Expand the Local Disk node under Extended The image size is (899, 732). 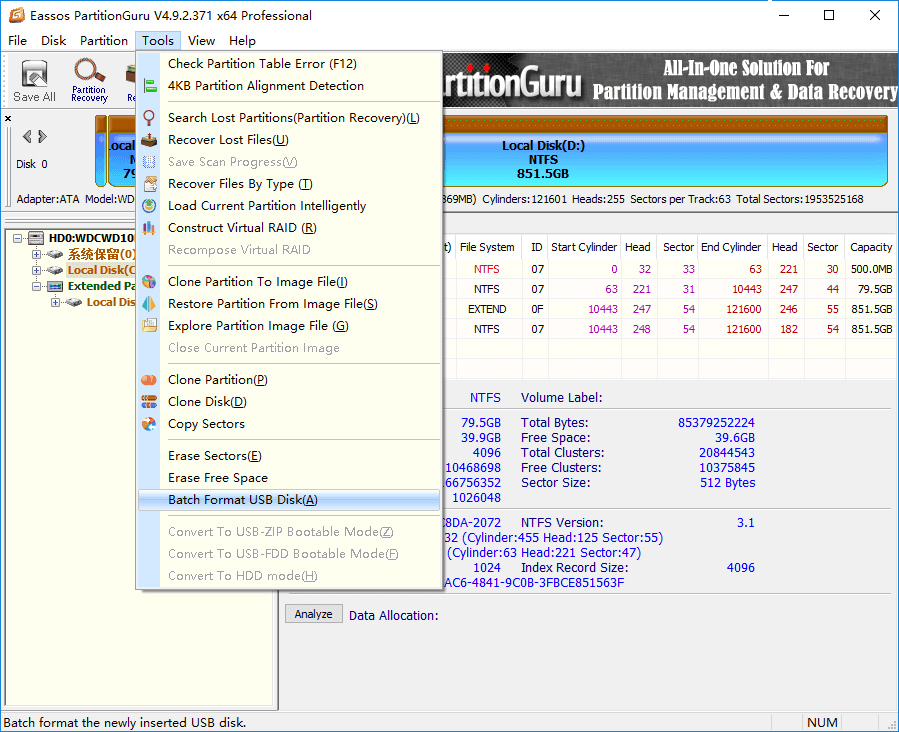click(55, 302)
